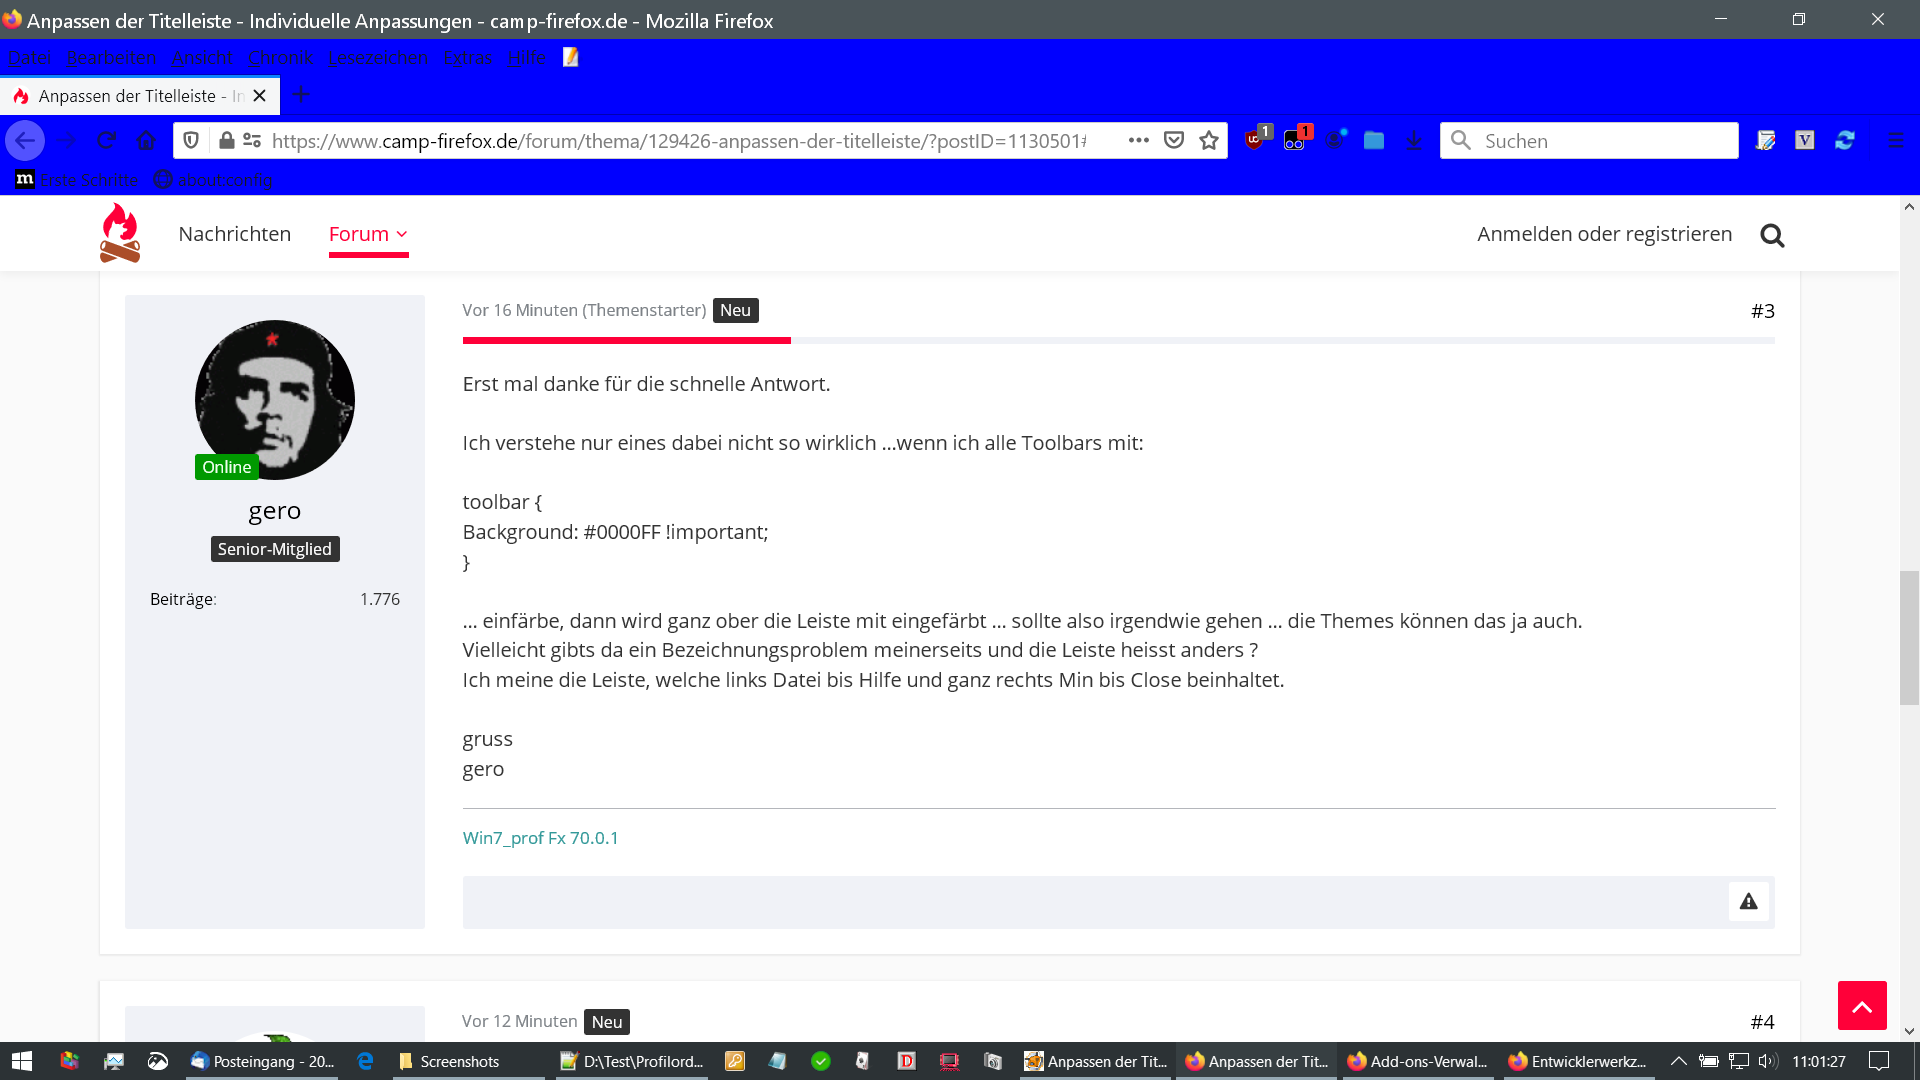Open the Lesezeichen menu
1920x1080 pixels.
pos(378,58)
